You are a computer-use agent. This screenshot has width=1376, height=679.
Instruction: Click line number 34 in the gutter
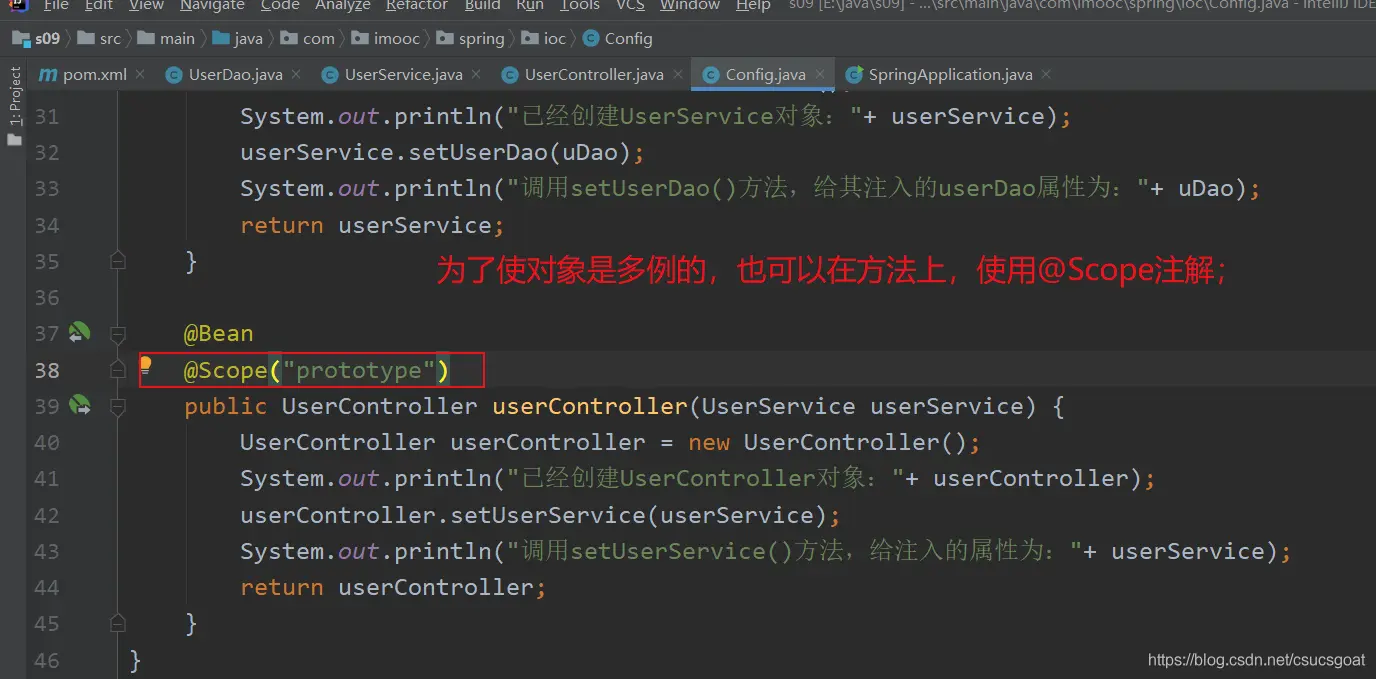point(47,225)
